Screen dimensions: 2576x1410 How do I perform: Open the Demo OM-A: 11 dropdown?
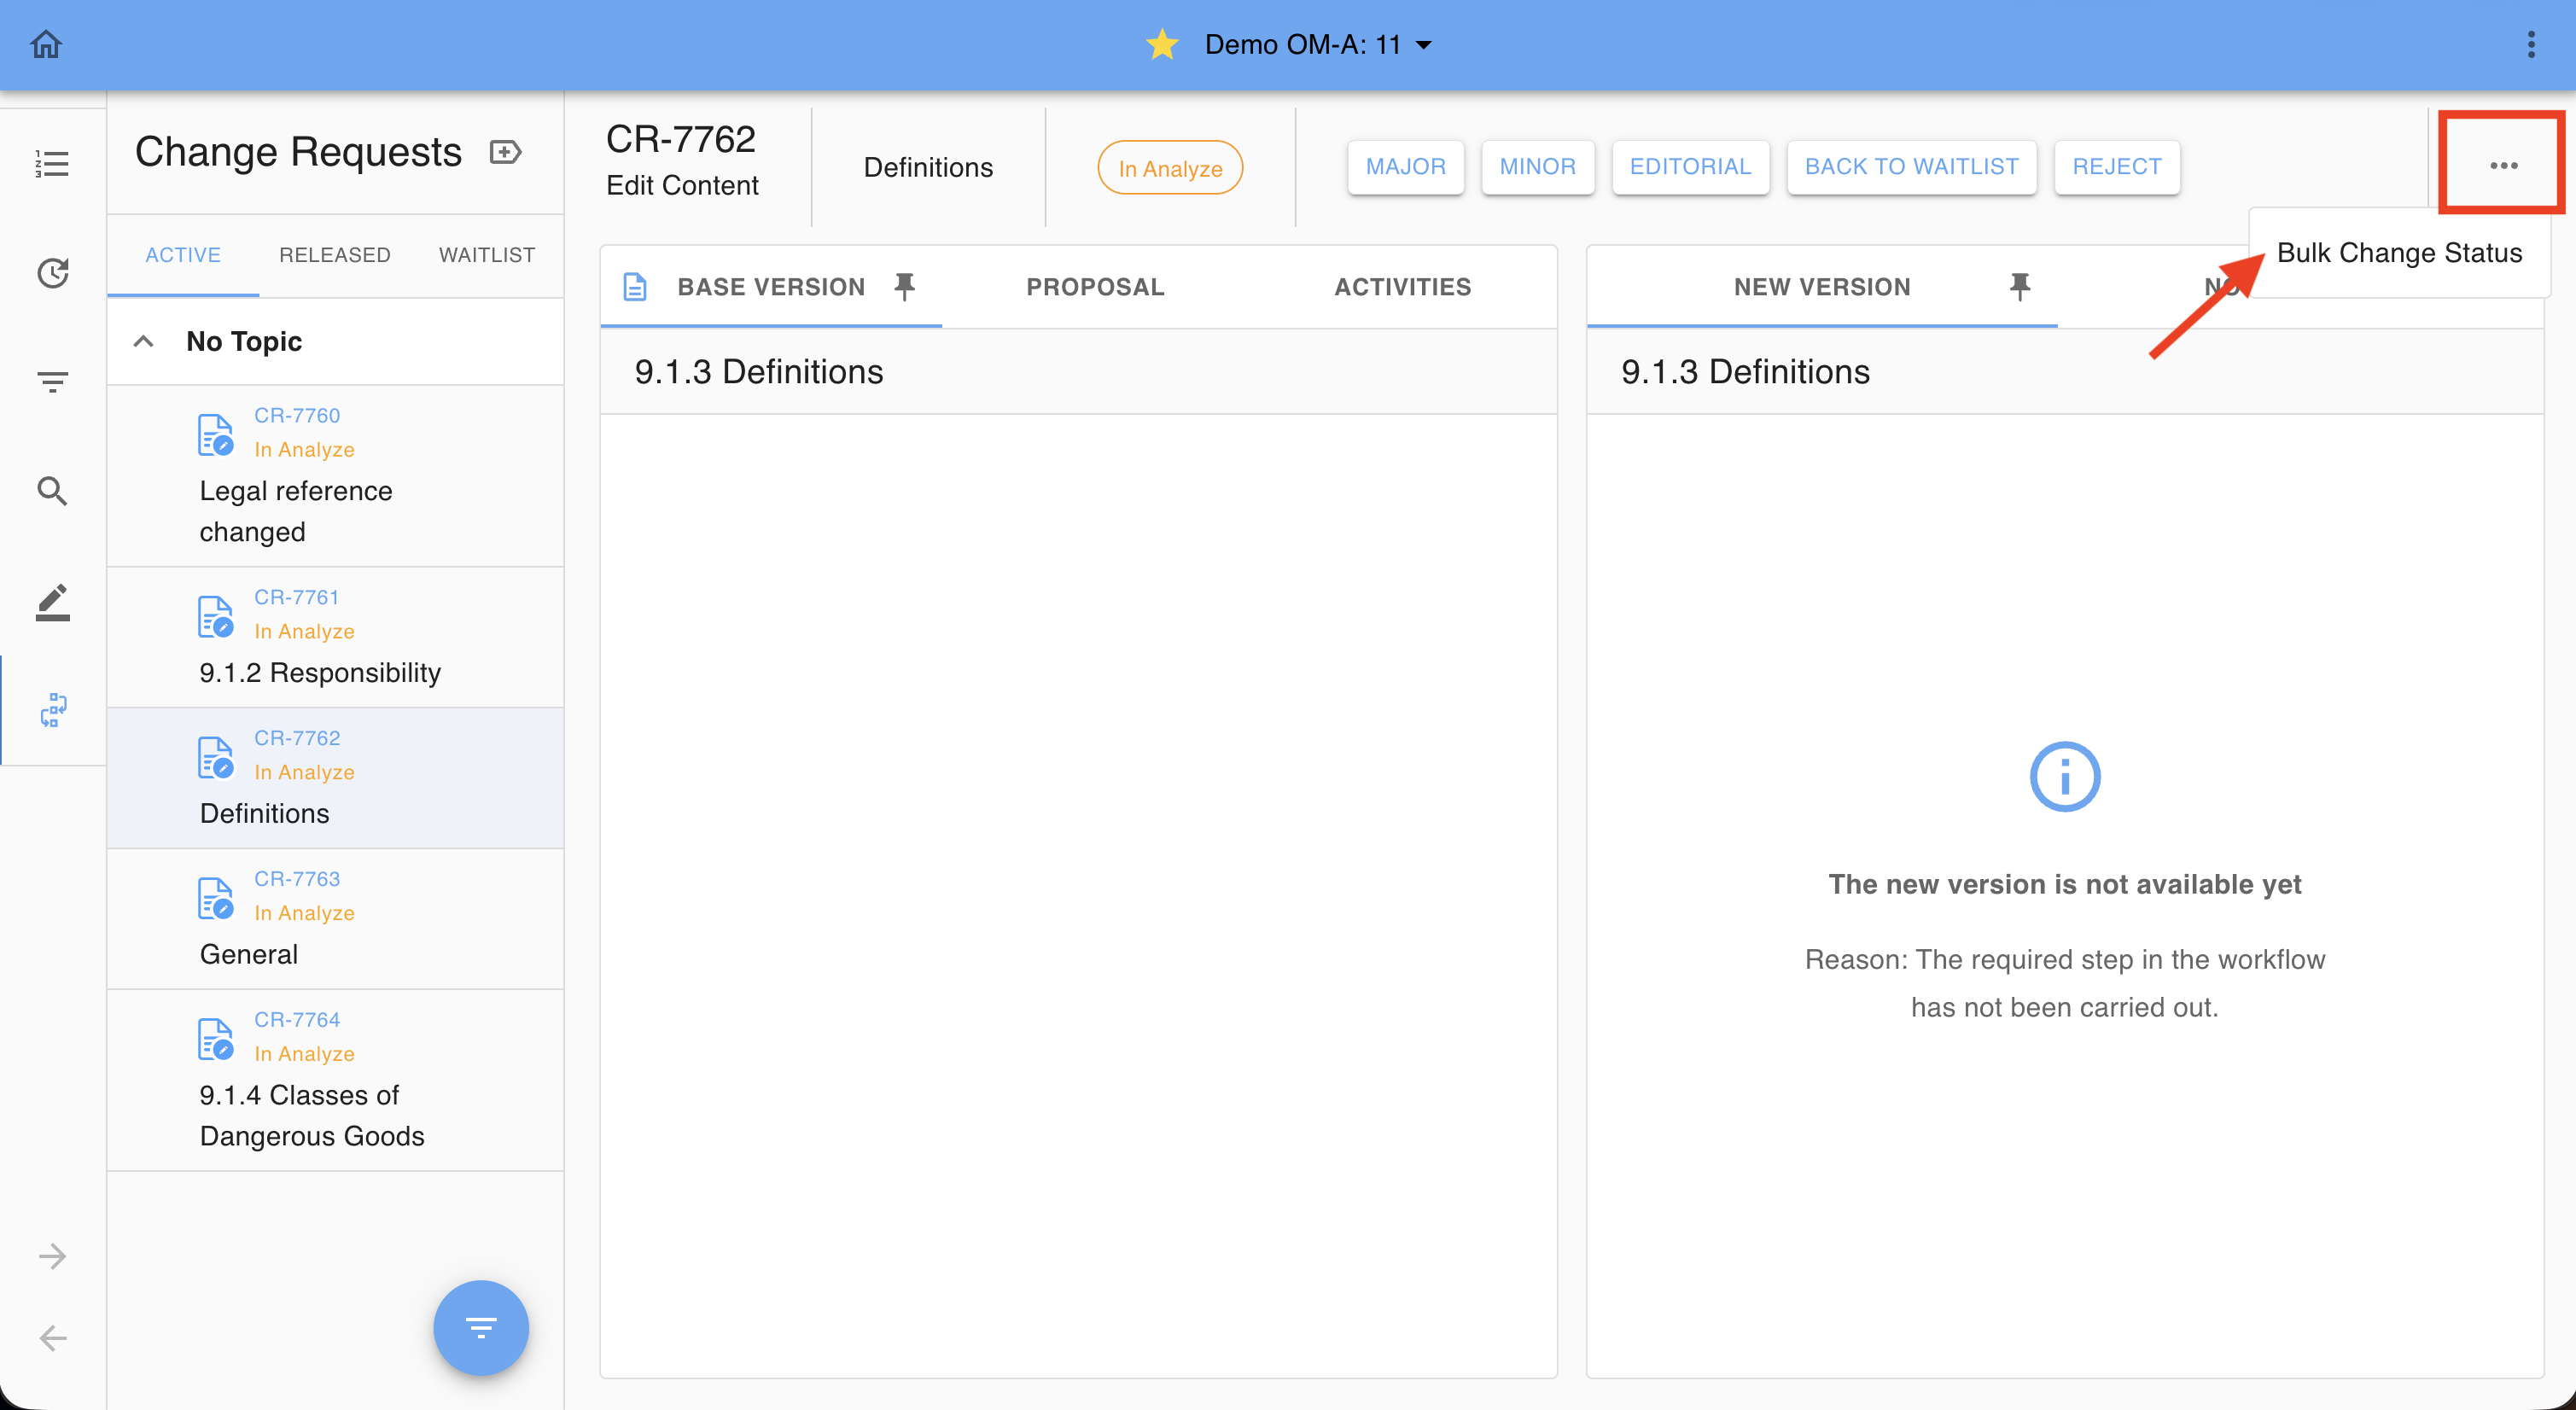pyautogui.click(x=1318, y=45)
